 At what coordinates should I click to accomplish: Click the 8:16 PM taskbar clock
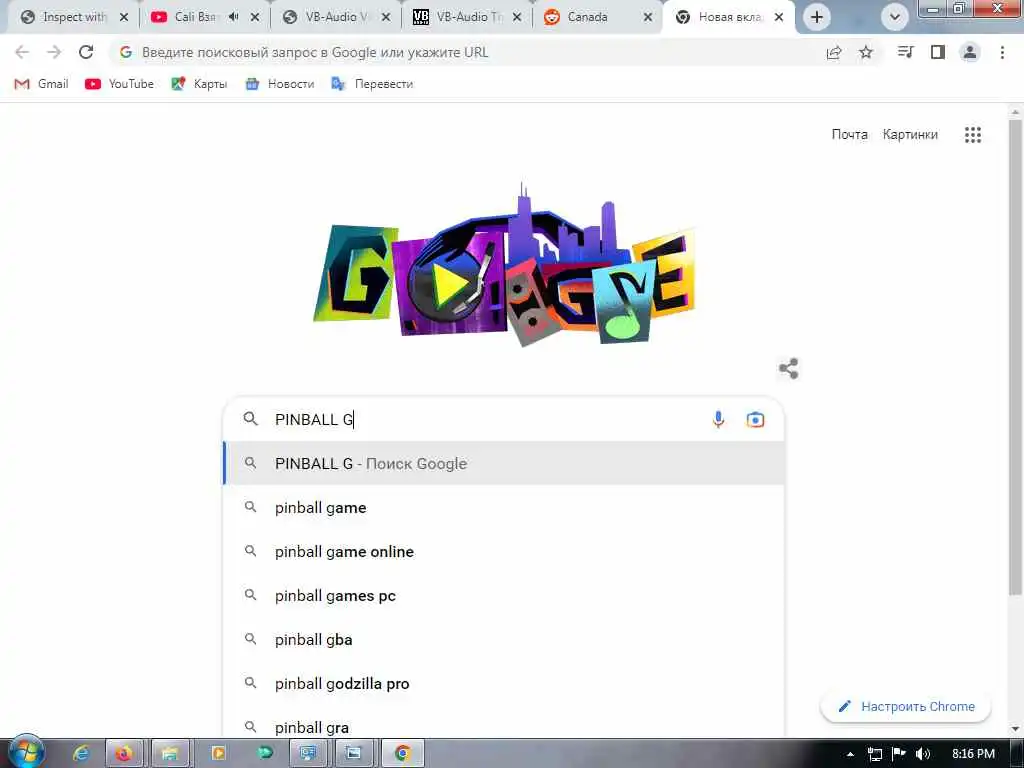pyautogui.click(x=973, y=754)
